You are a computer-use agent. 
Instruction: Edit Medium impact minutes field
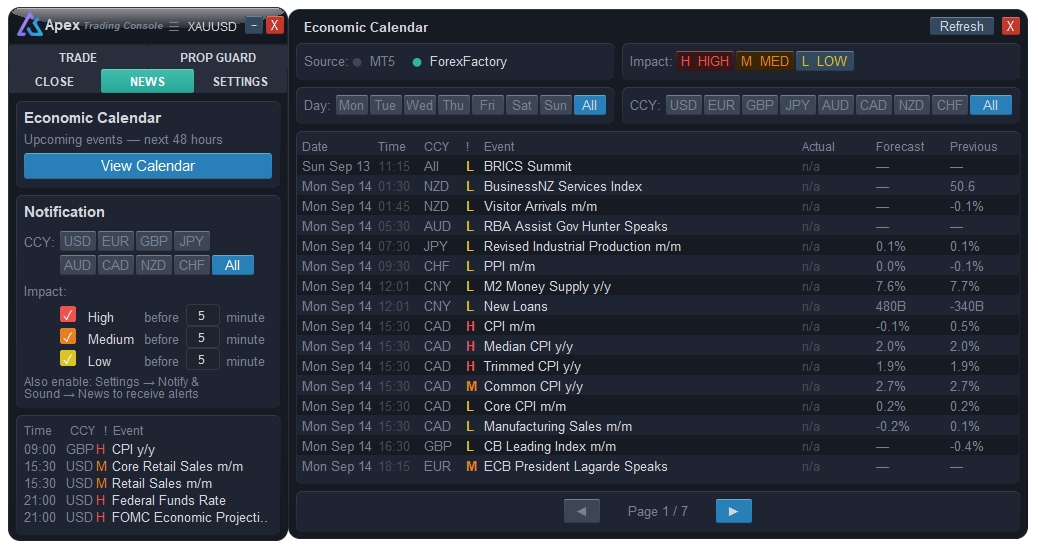(x=202, y=338)
